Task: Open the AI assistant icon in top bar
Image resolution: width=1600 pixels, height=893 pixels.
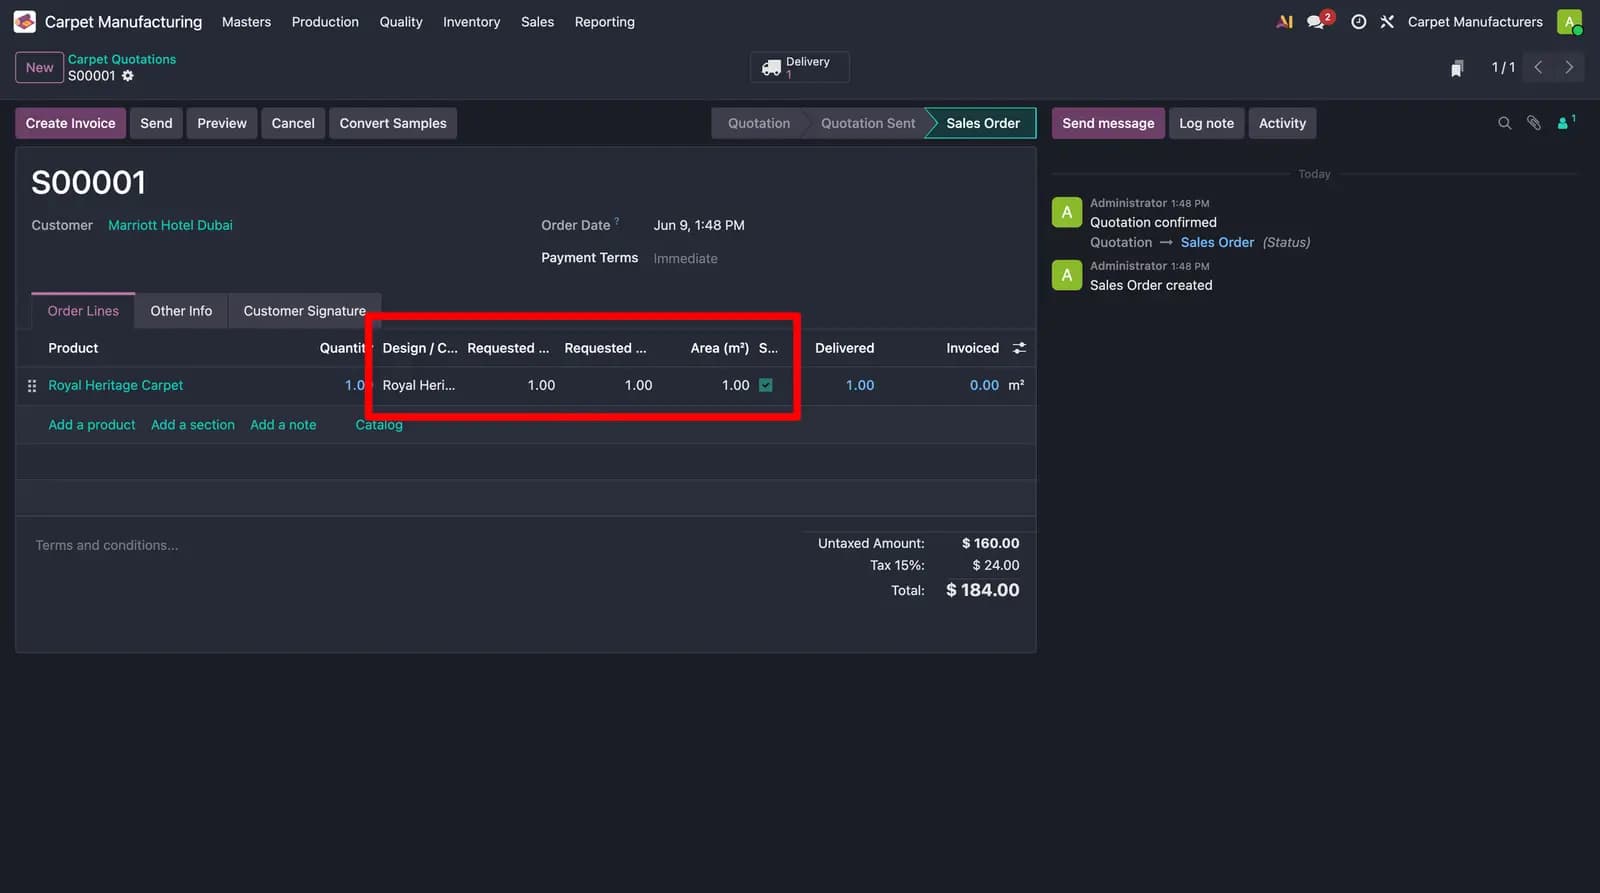Action: [1285, 21]
